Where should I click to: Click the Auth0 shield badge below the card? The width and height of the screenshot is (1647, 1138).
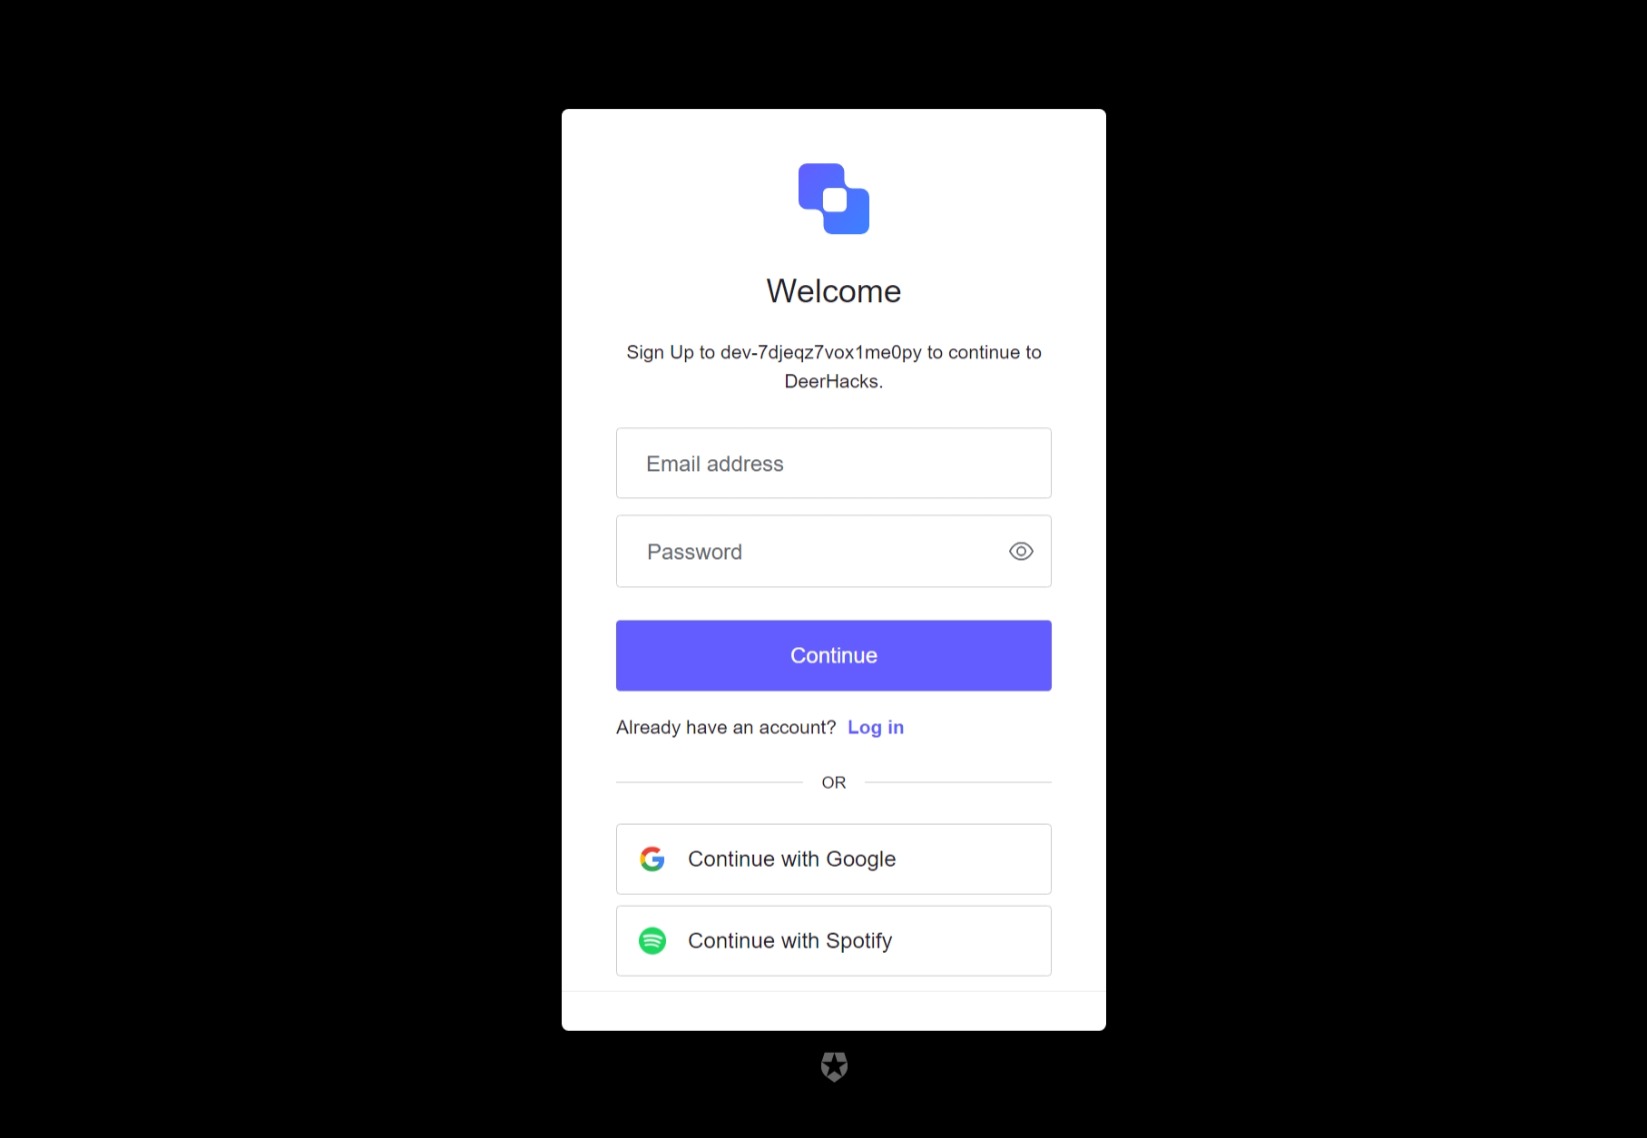[x=834, y=1067]
